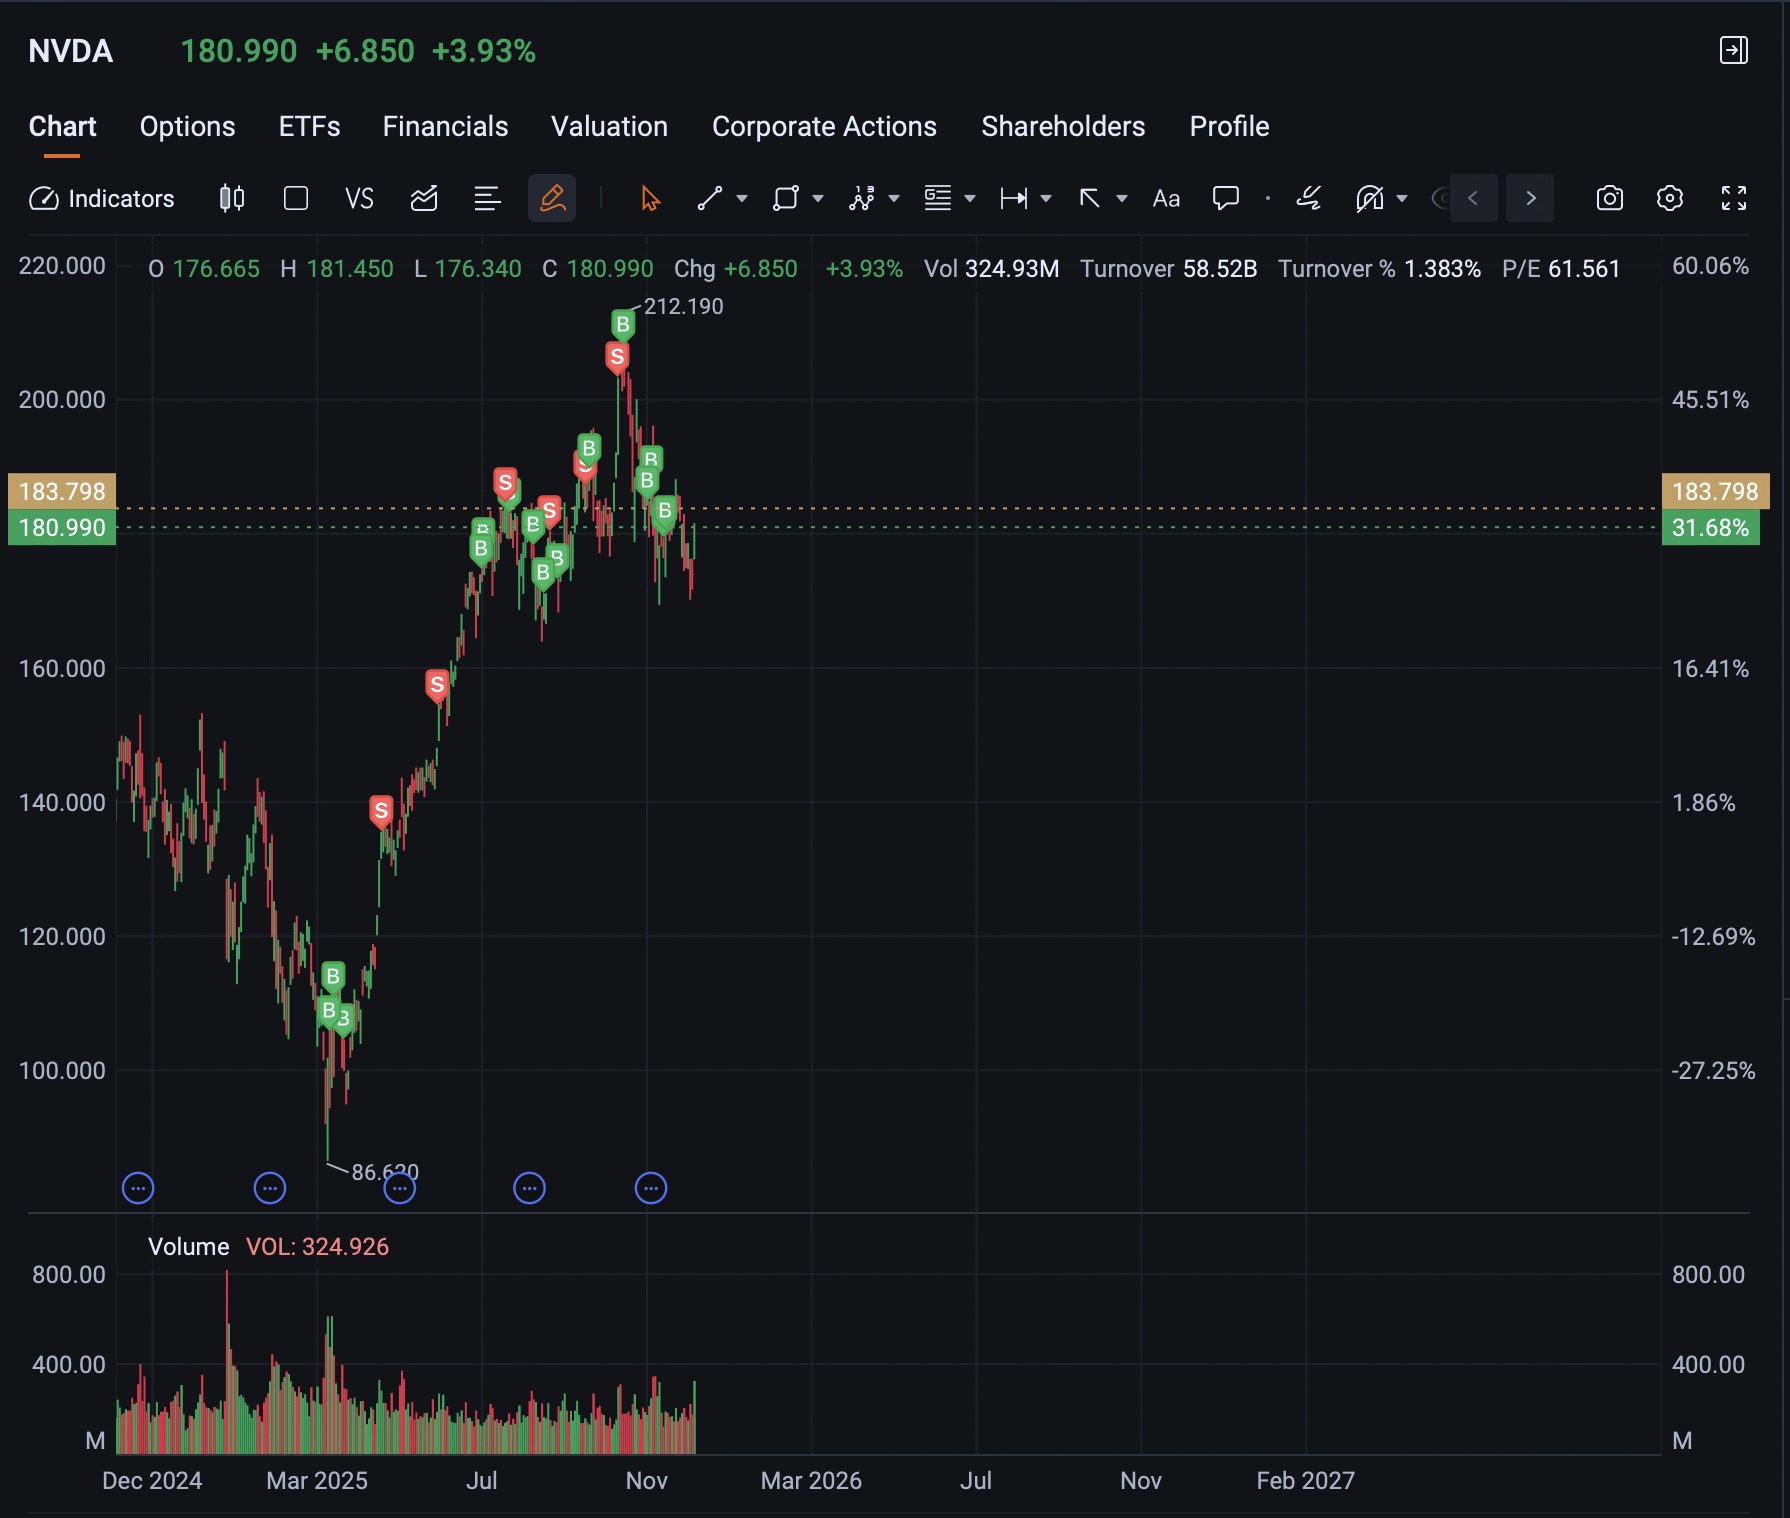The width and height of the screenshot is (1790, 1518).
Task: Open the Valuation tab
Action: point(609,126)
